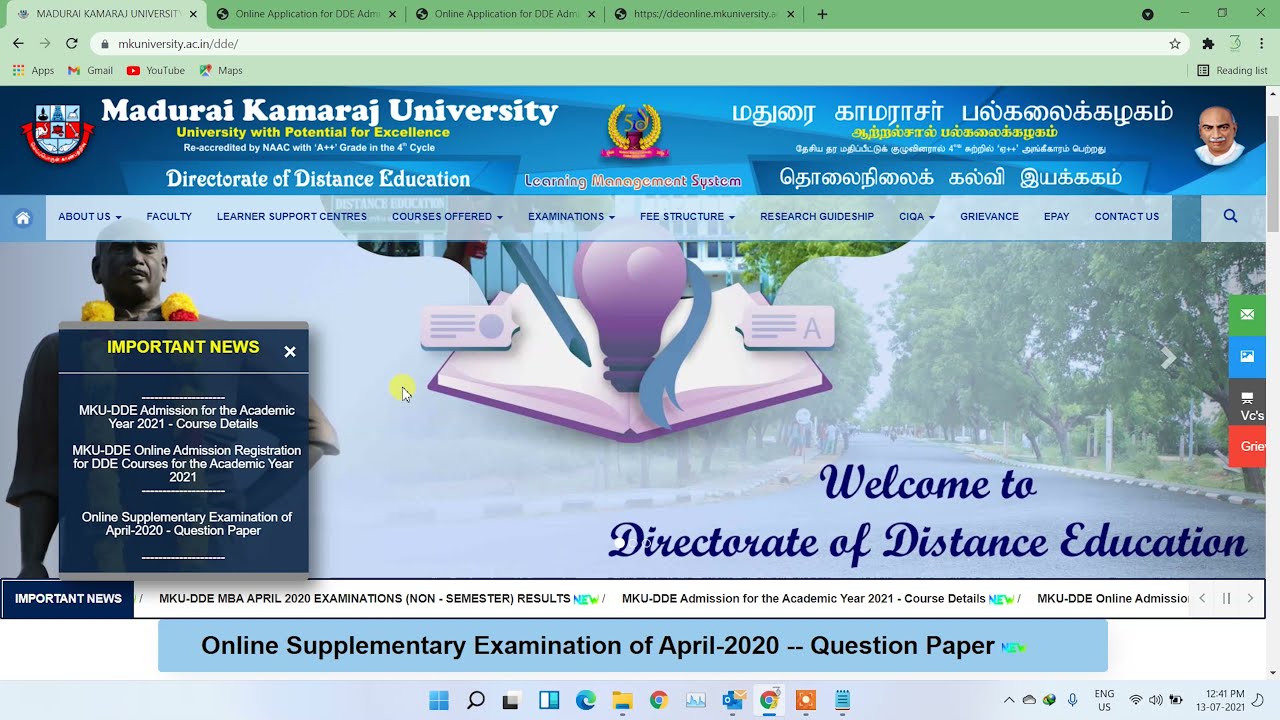Open Outlook from the taskbar
The width and height of the screenshot is (1280, 720).
[732, 701]
